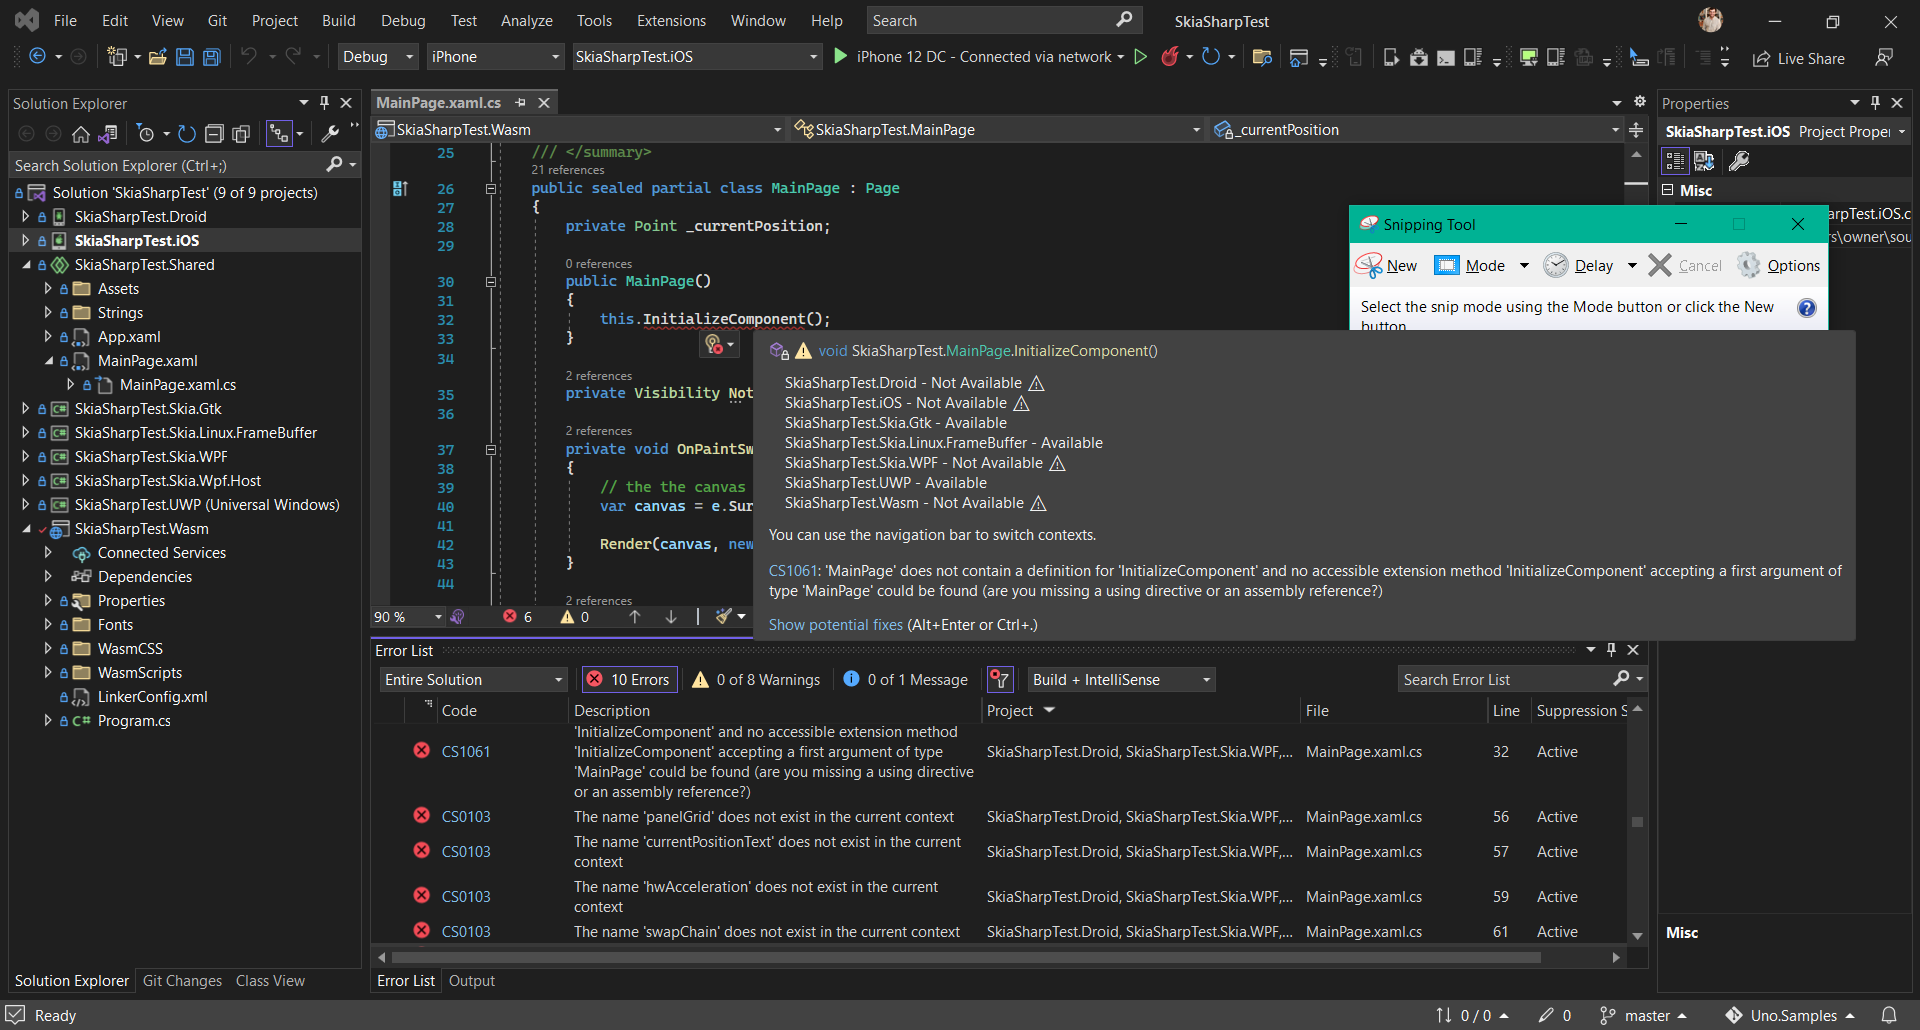Viewport: 1920px width, 1030px height.
Task: Toggle the 0 of 1 Message filter
Action: (x=905, y=680)
